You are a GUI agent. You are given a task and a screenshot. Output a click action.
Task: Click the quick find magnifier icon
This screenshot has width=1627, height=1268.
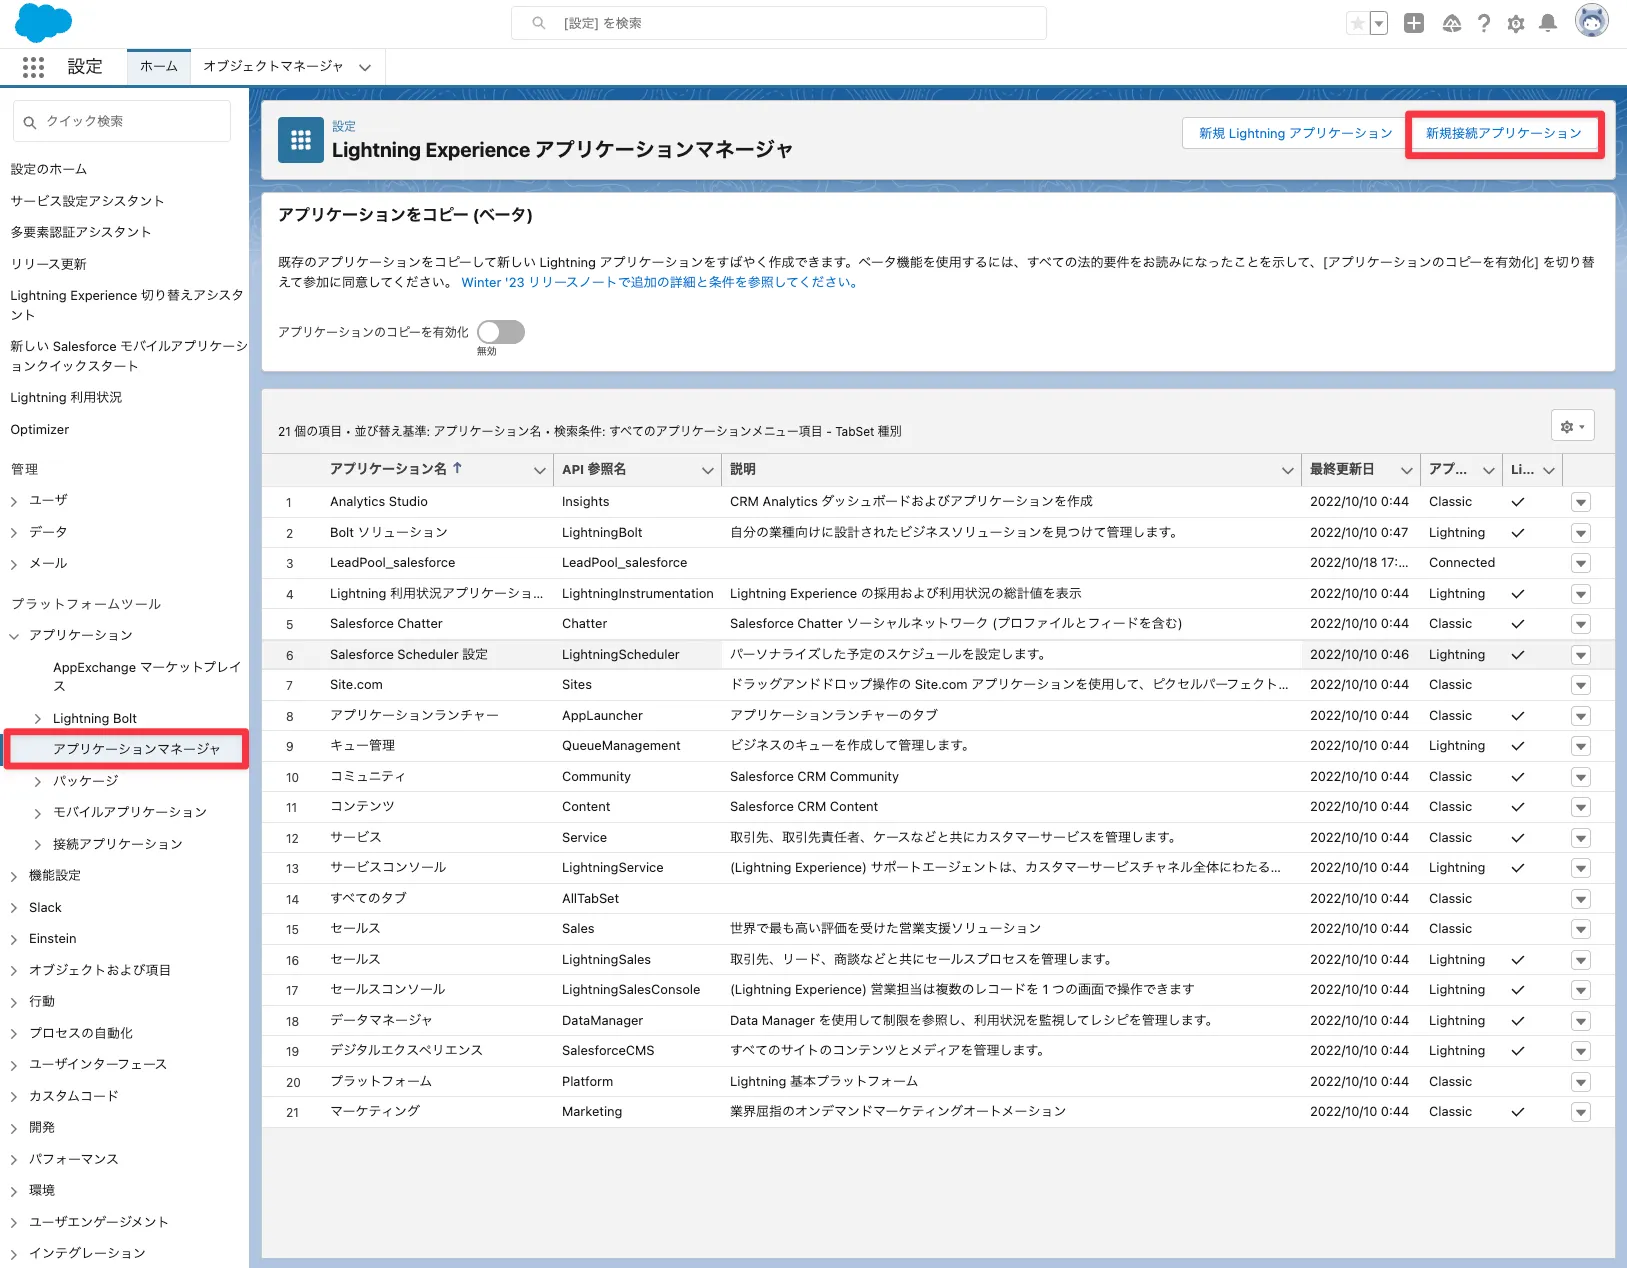30,122
